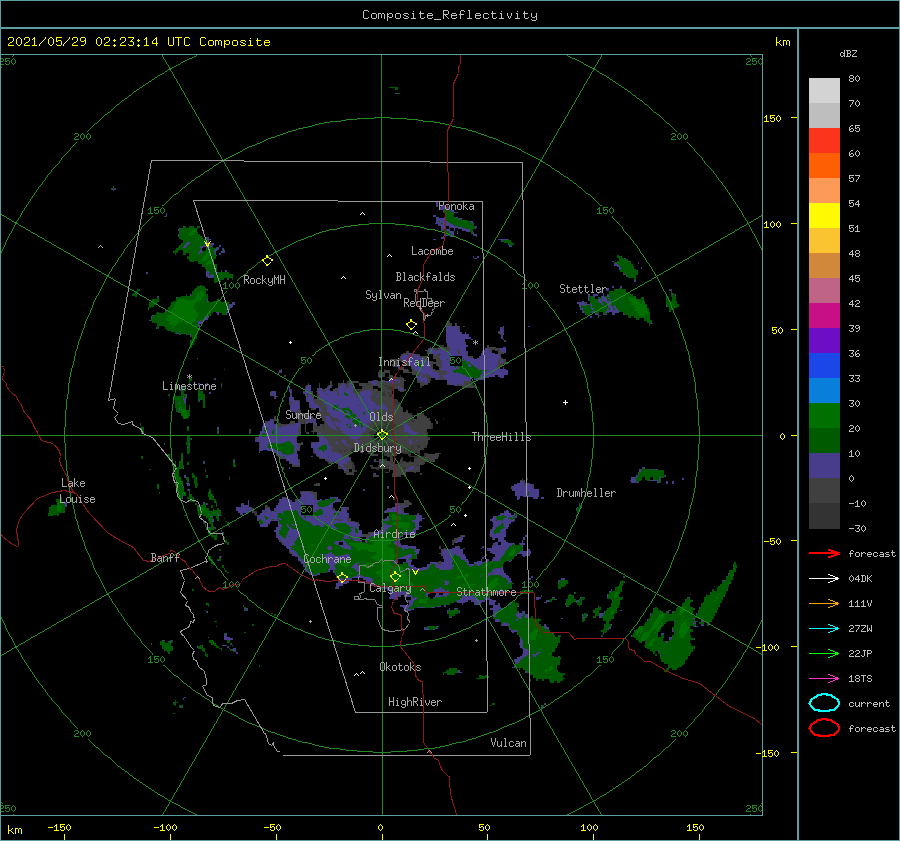900x841 pixels.
Task: Click the Lake Louise map label
Action: click(x=78, y=491)
